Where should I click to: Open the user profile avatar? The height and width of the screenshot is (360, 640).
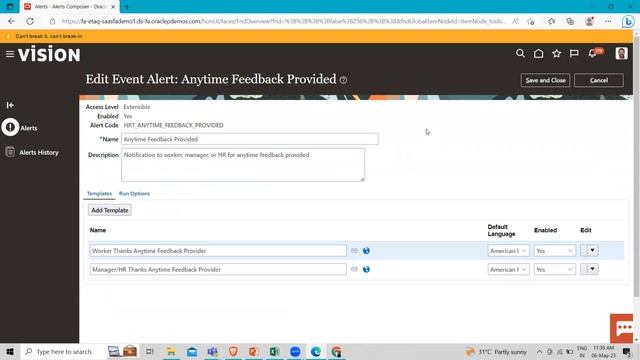pos(621,53)
